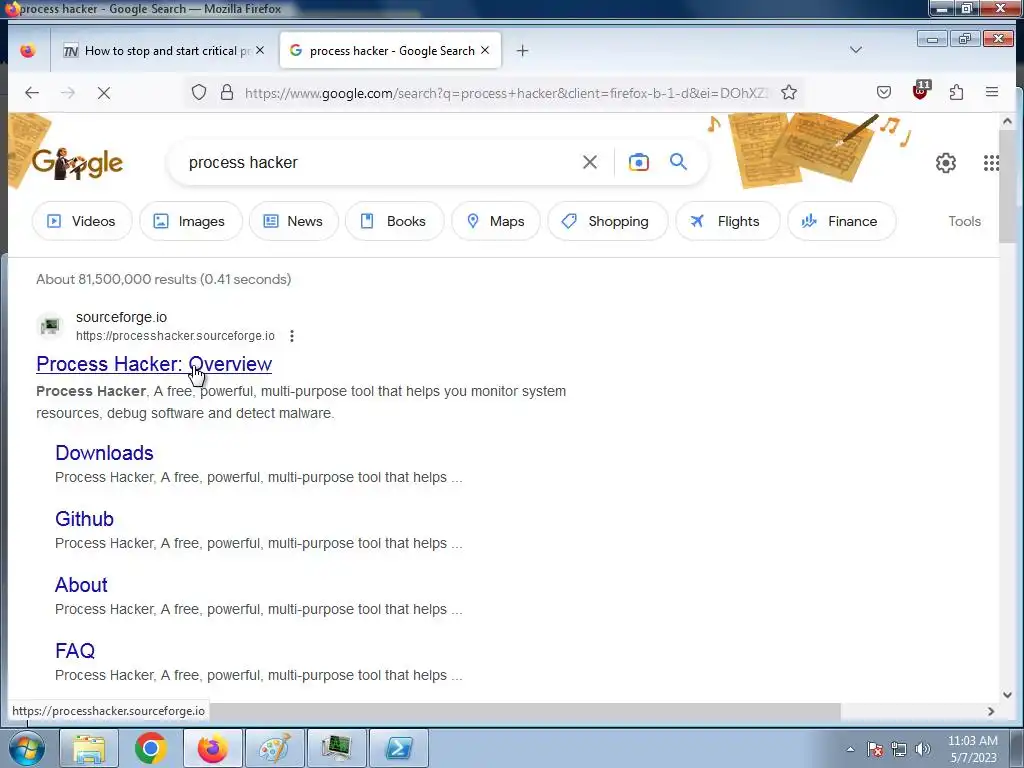Viewport: 1024px width, 768px height.
Task: Close the 'process hacker - Google Search' tab
Action: (x=485, y=50)
